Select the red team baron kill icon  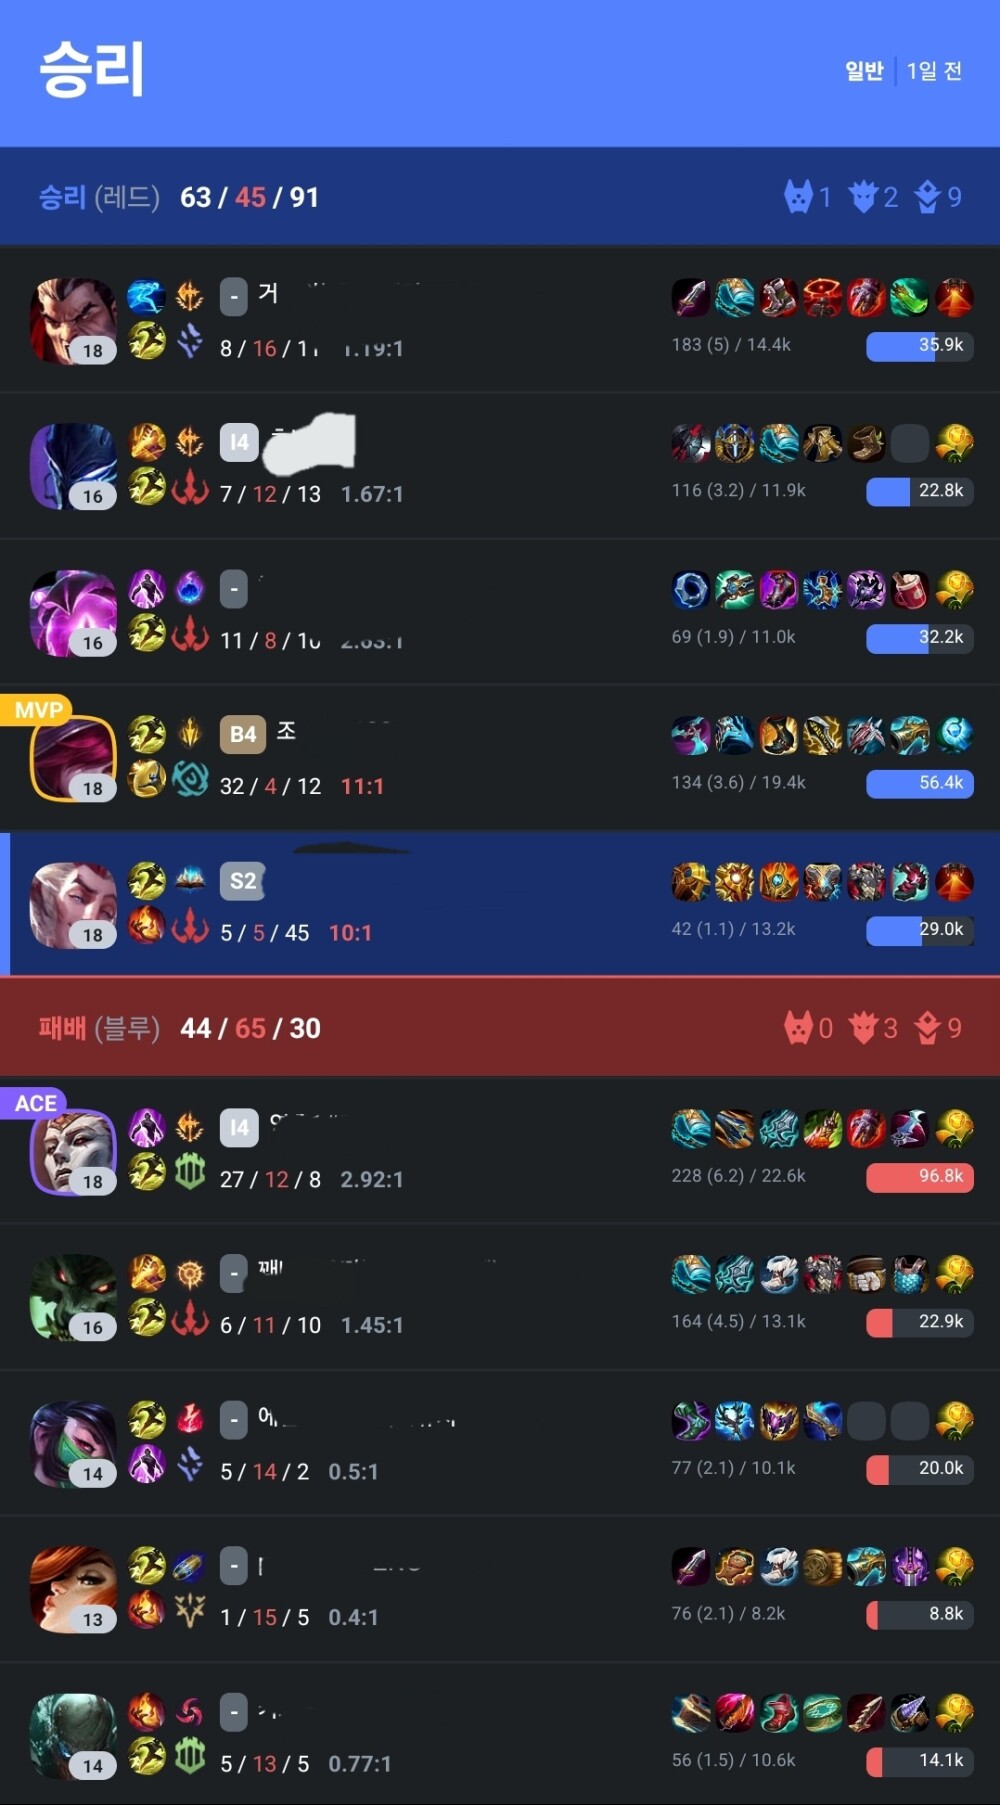coord(797,197)
